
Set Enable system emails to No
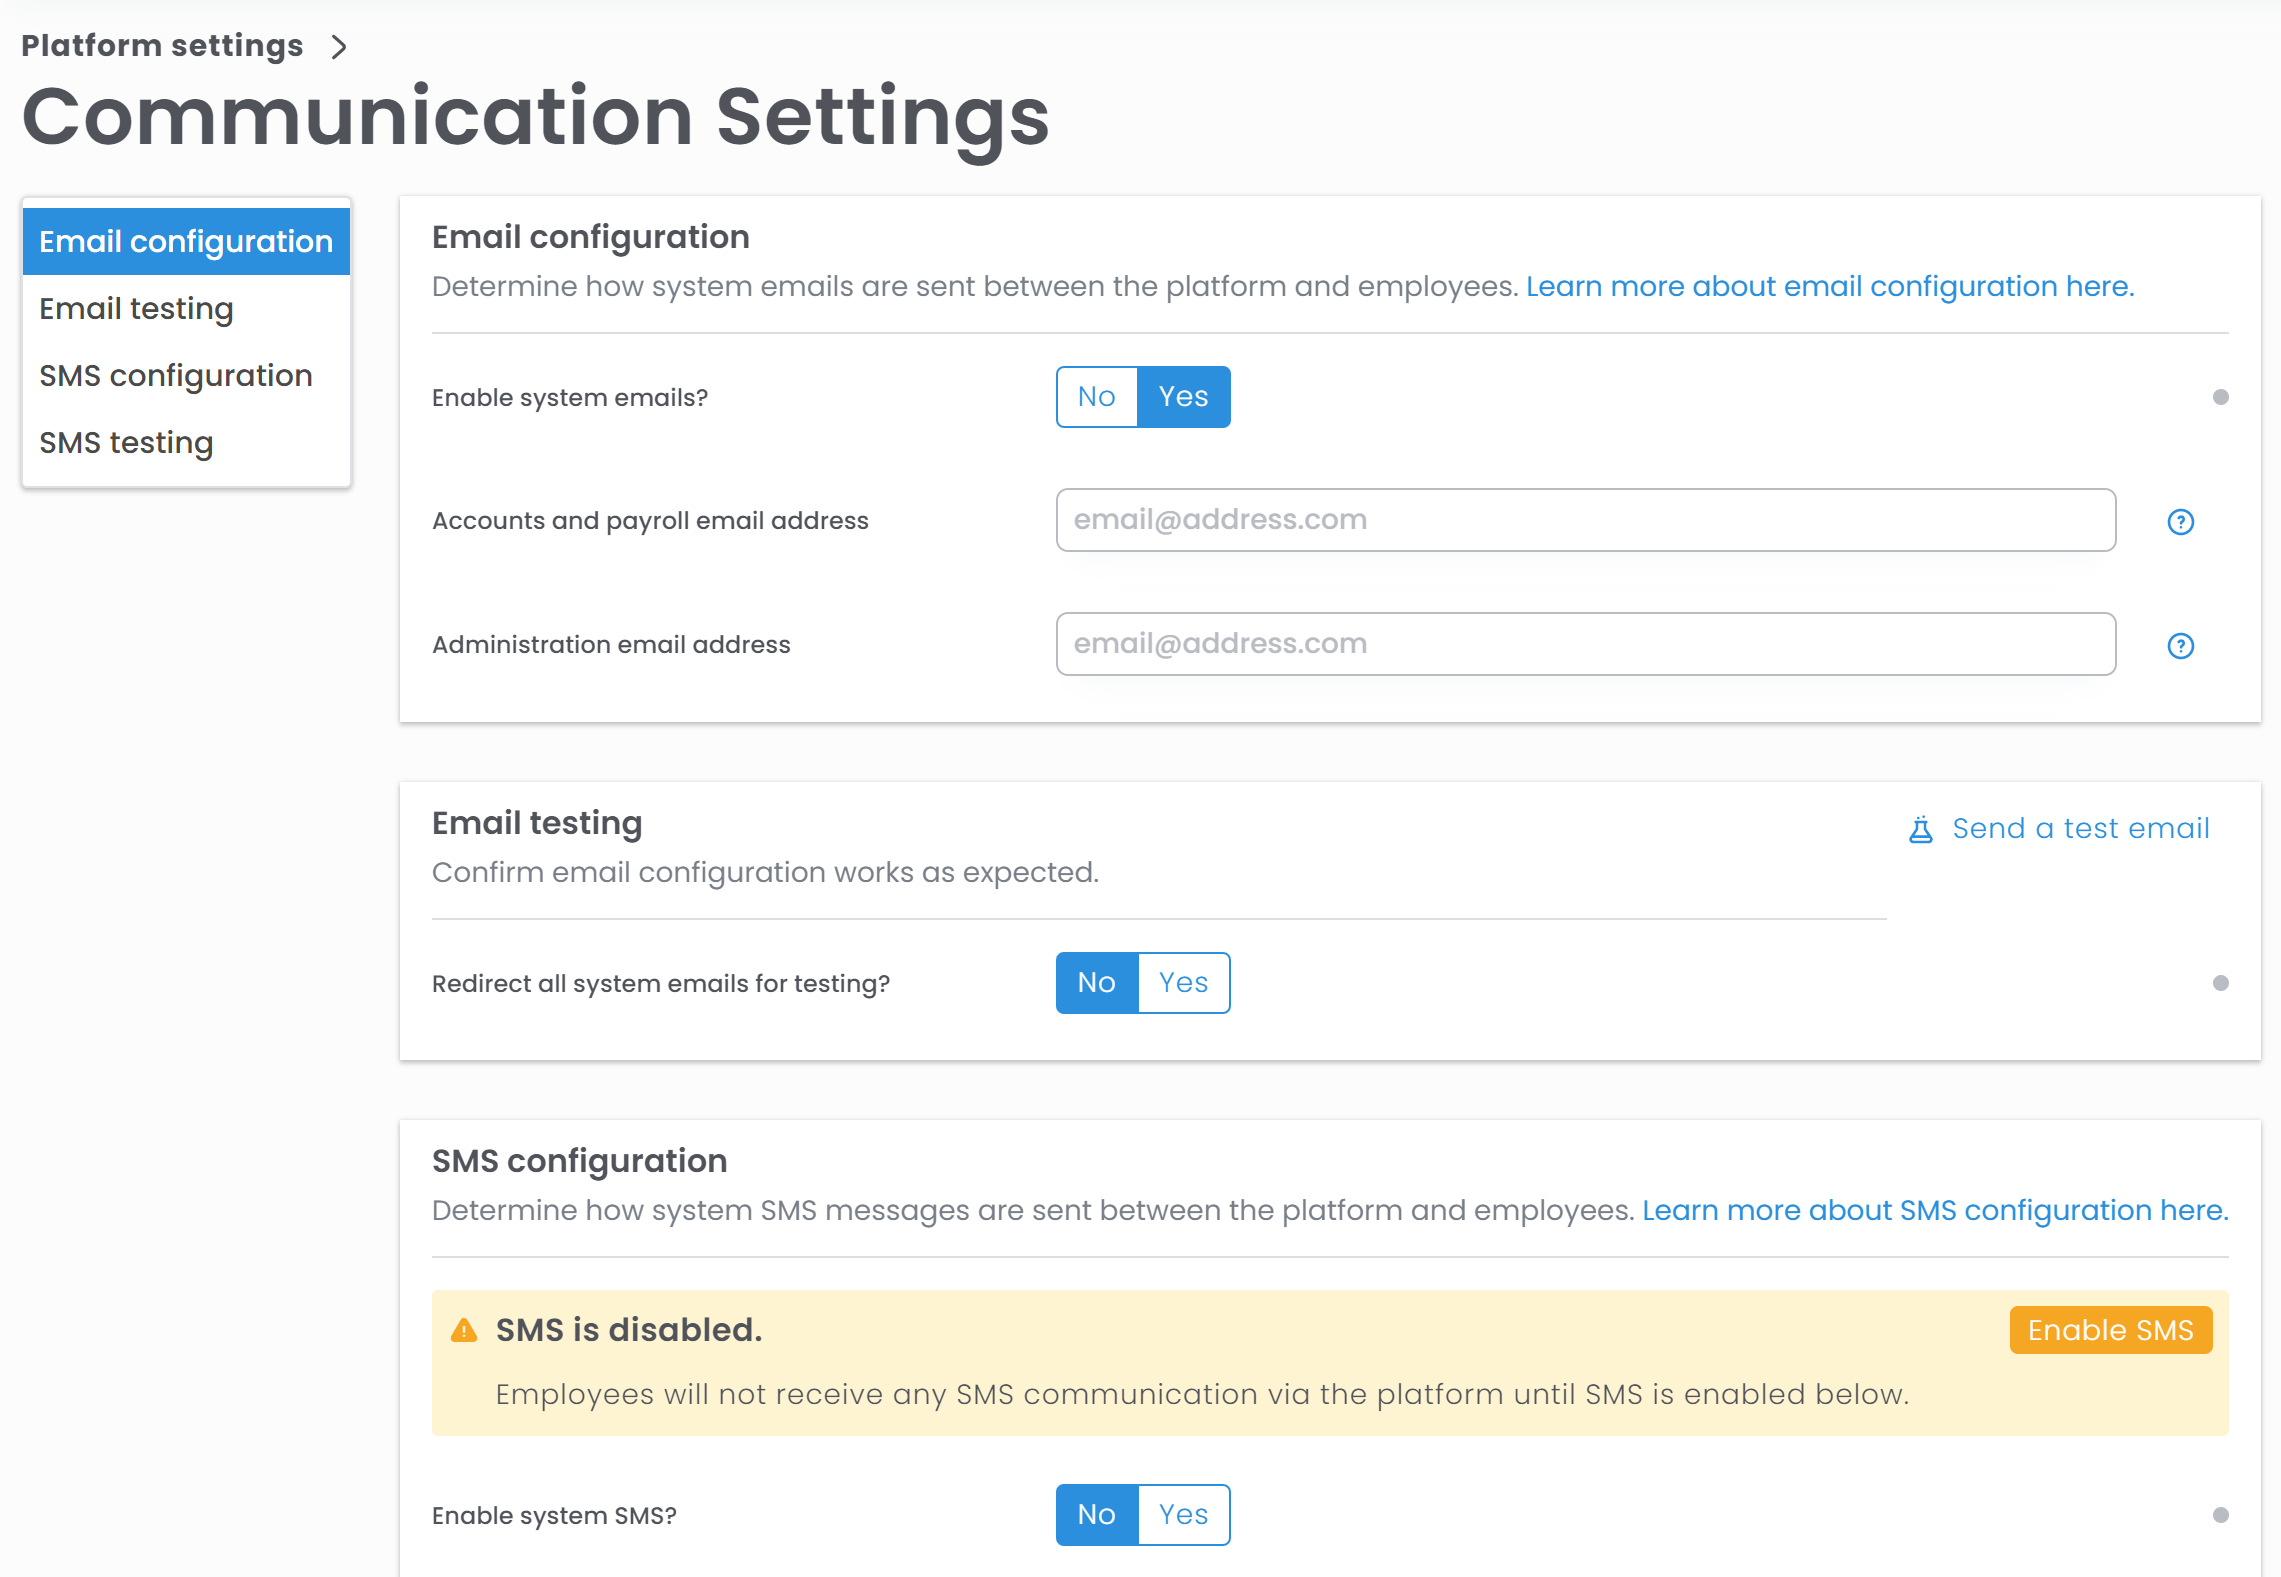1097,397
